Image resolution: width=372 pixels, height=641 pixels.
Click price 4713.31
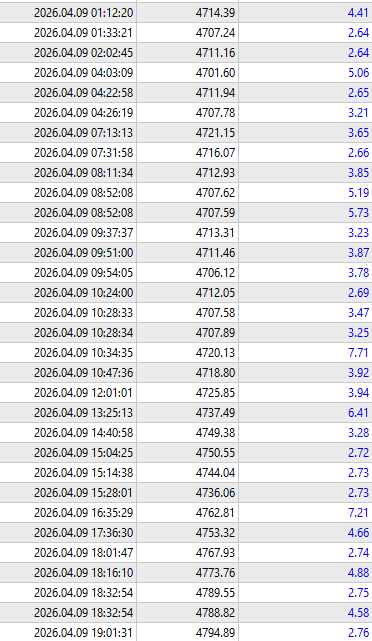215,233
